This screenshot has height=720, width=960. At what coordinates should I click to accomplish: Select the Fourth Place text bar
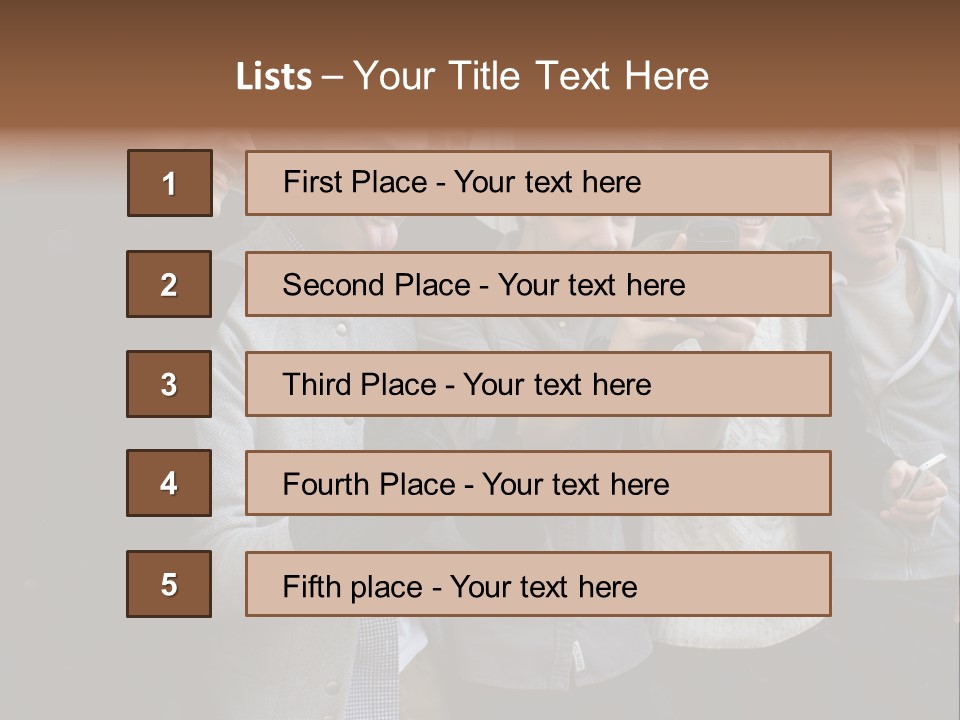click(538, 484)
